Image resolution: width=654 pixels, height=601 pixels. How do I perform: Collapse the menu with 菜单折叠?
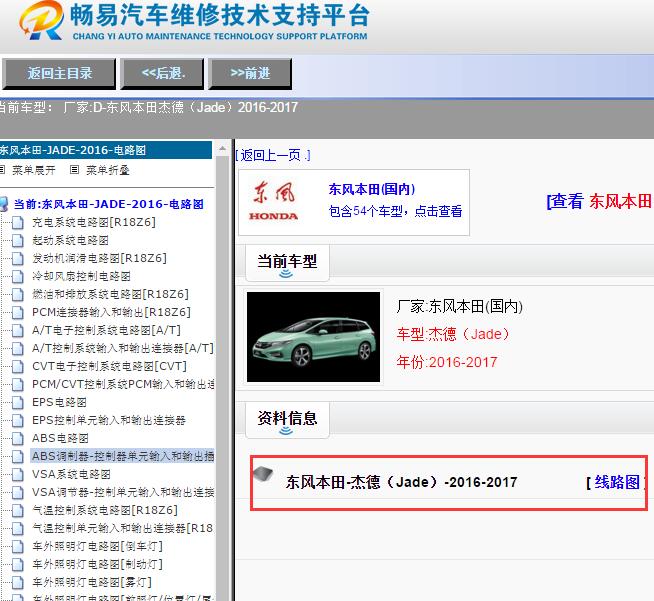108,170
